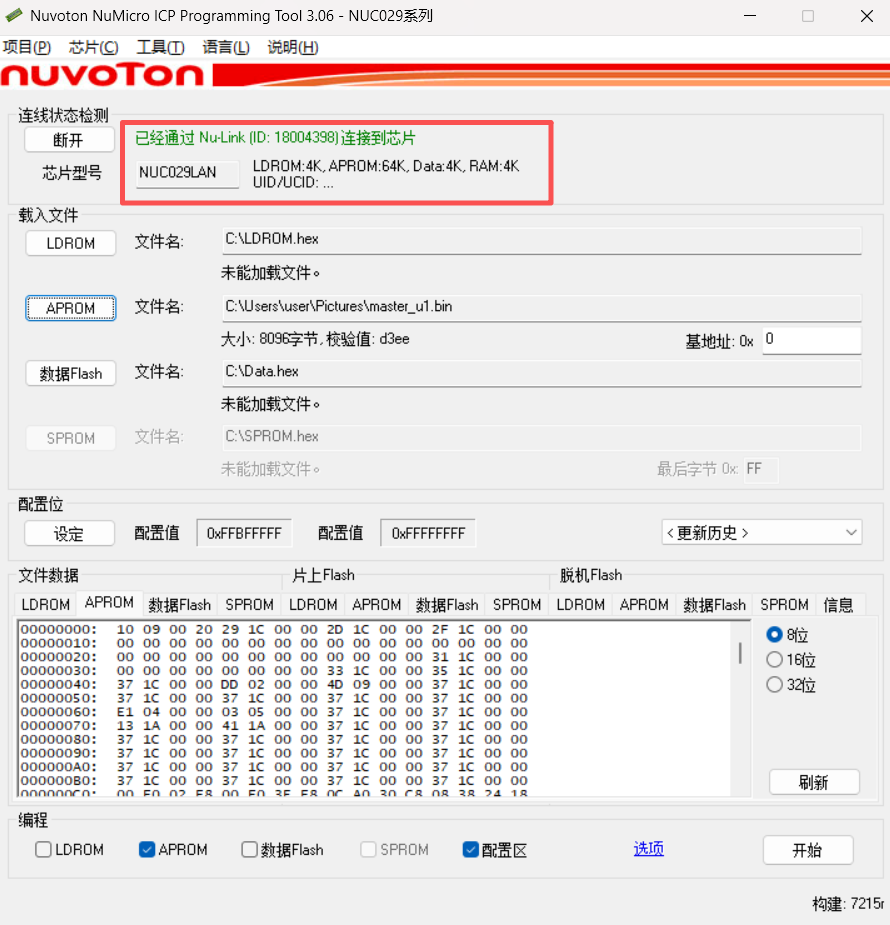This screenshot has height=925, width=890.
Task: Select the 32位 display radio button
Action: coord(774,685)
